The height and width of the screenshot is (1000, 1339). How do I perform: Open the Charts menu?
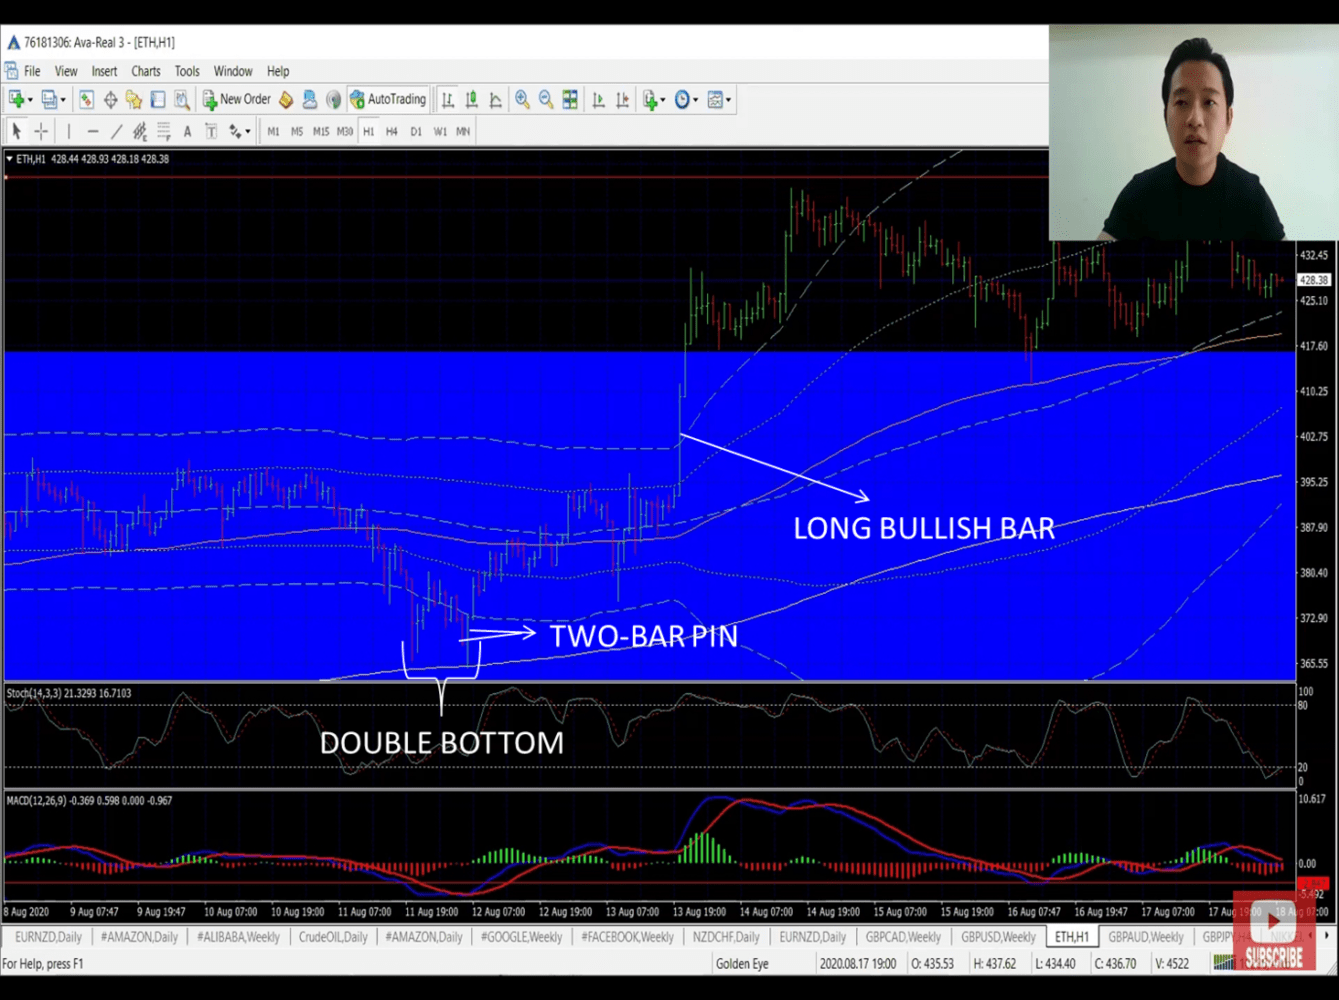[x=146, y=71]
